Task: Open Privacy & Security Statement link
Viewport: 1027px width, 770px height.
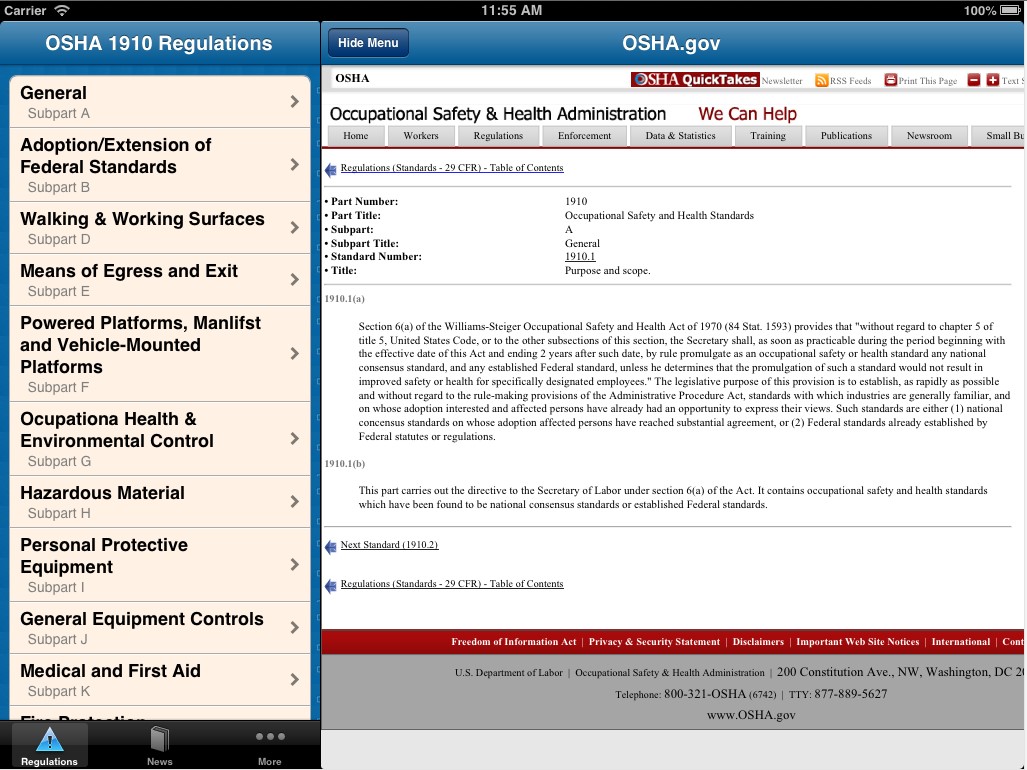Action: pyautogui.click(x=654, y=642)
